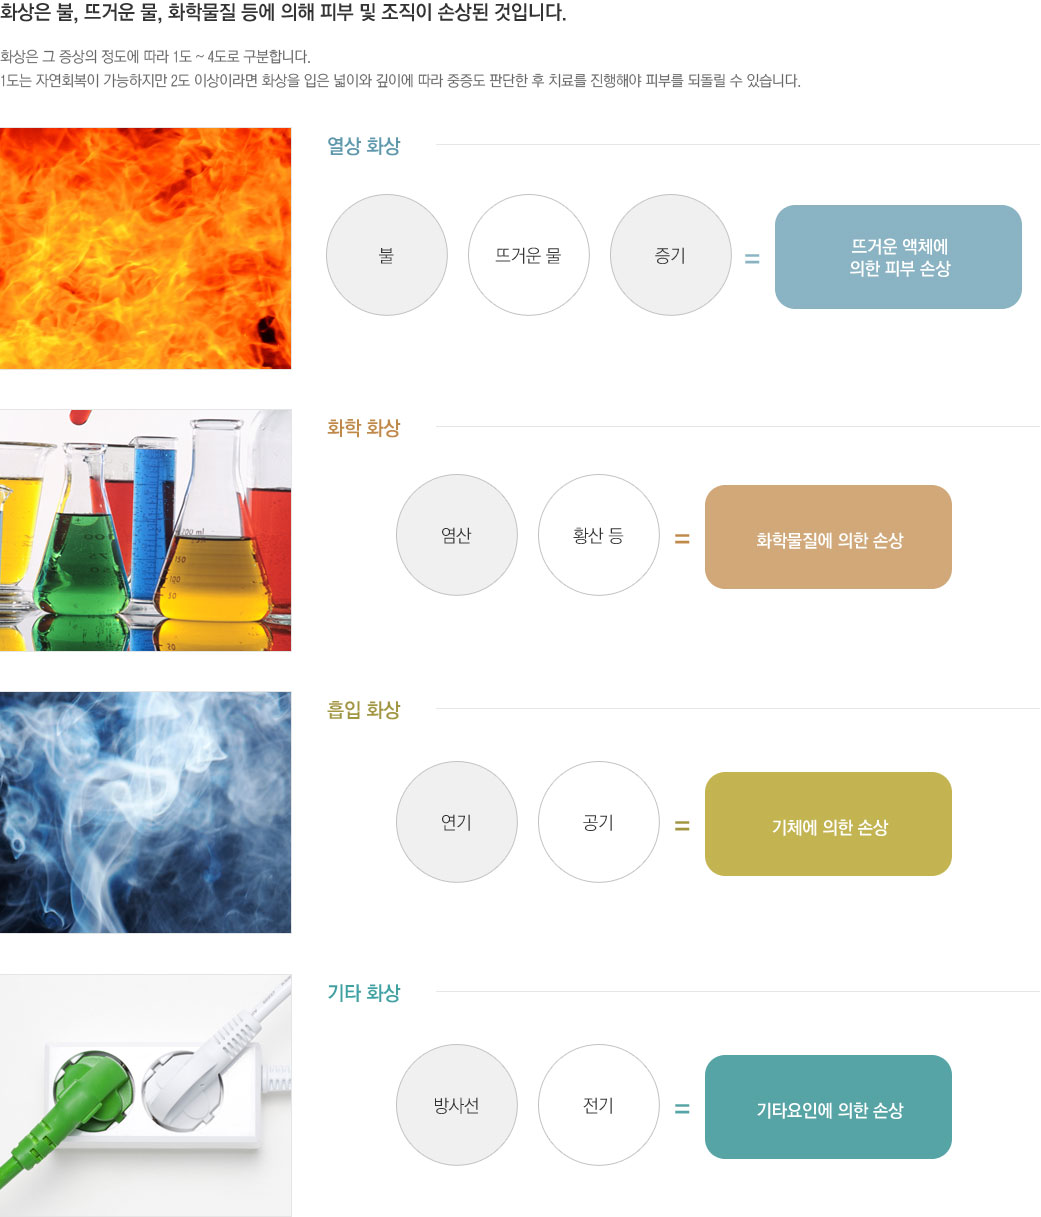
Task: Click the 기타요인에 의한 손상 box
Action: pos(828,1107)
